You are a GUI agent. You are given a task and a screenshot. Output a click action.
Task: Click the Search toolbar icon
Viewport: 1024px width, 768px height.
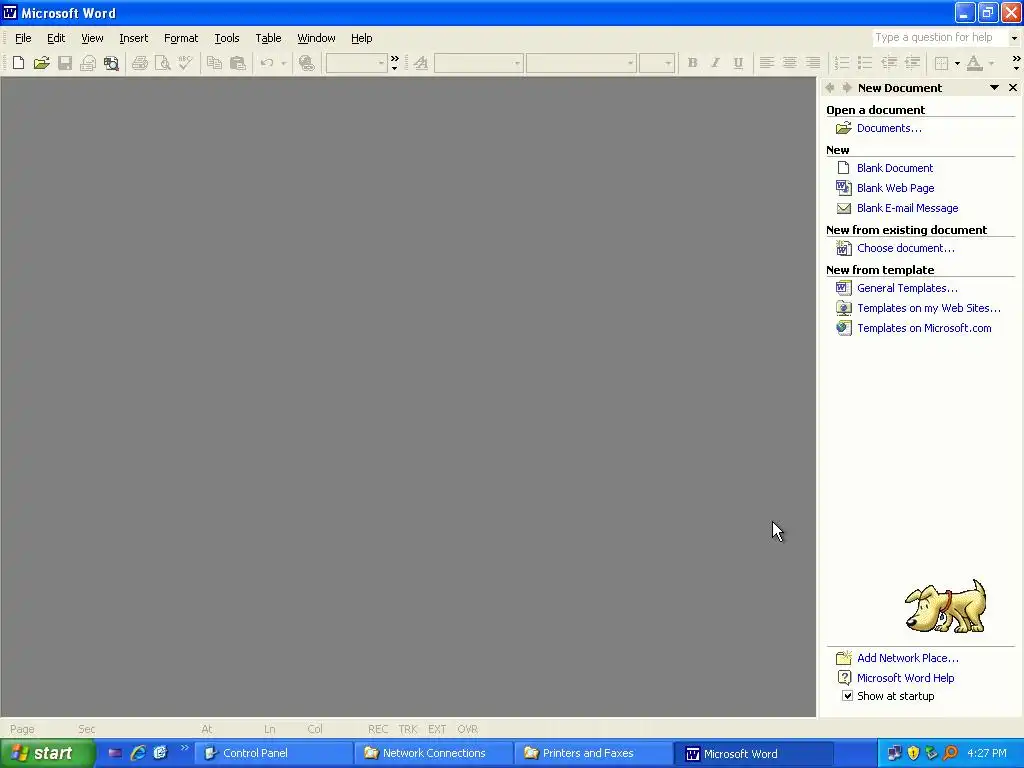coord(112,63)
